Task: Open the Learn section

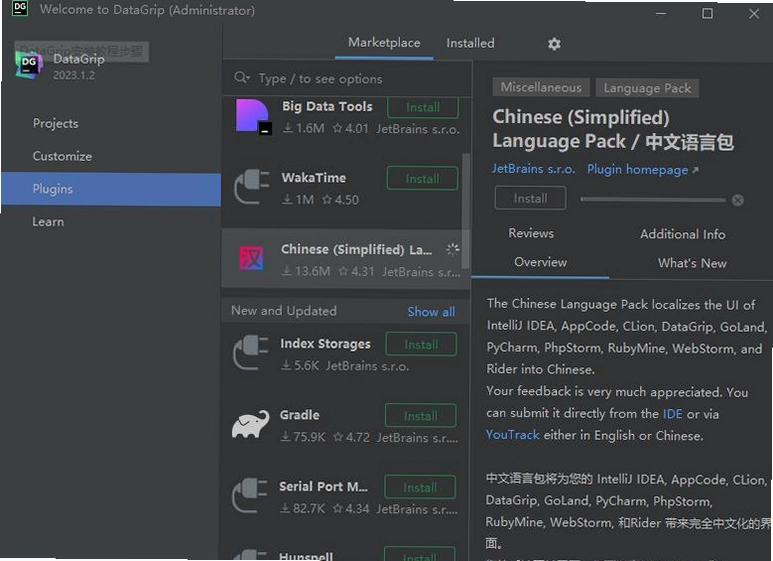Action: (48, 222)
